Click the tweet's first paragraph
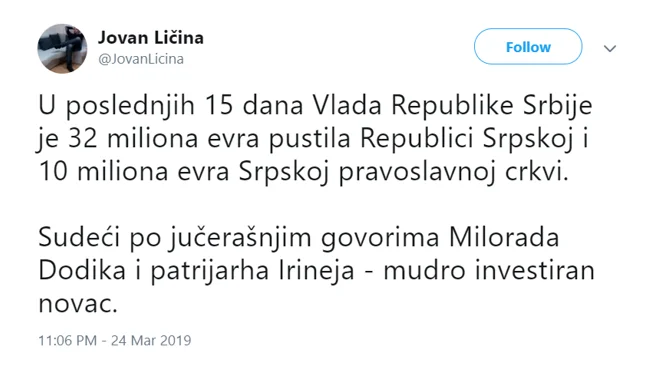The width and height of the screenshot is (651, 371). pos(315,139)
